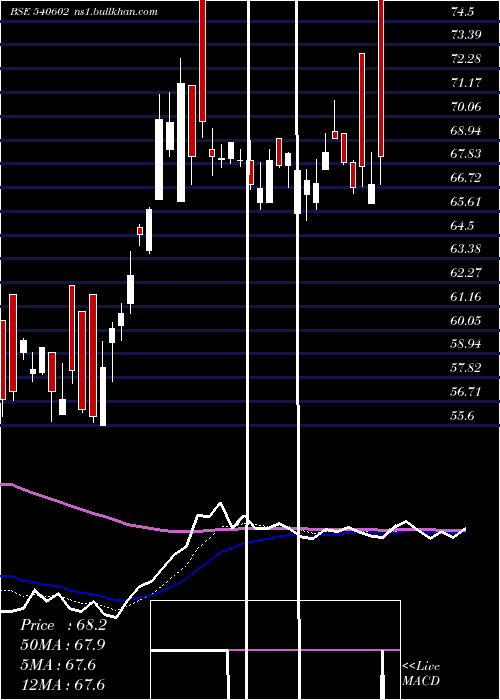This screenshot has height=700, width=500.
Task: Click the 55.6 price axis label
Action: 462,416
